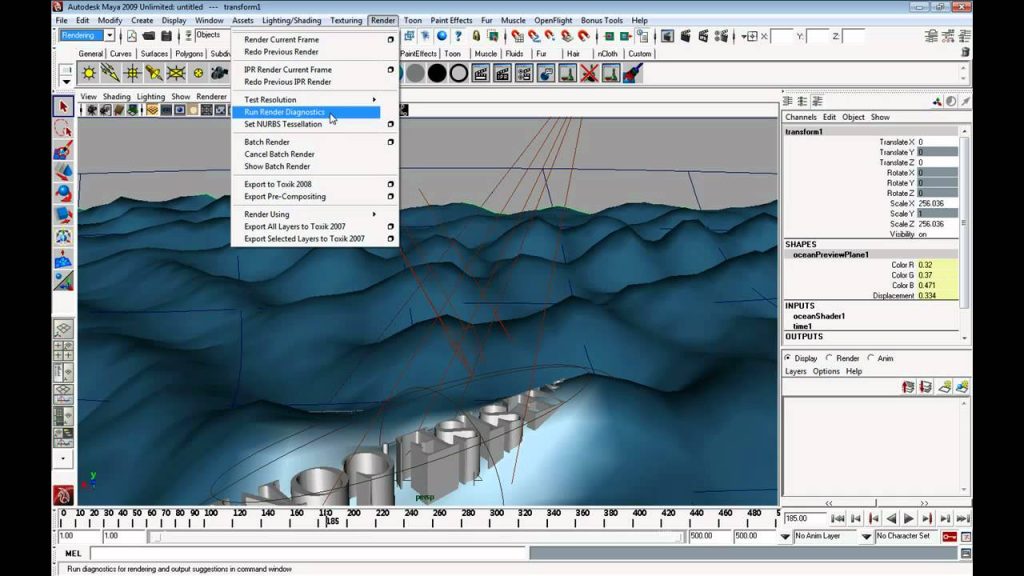1024x576 pixels.
Task: Select the arrow Select tool
Action: [x=63, y=106]
